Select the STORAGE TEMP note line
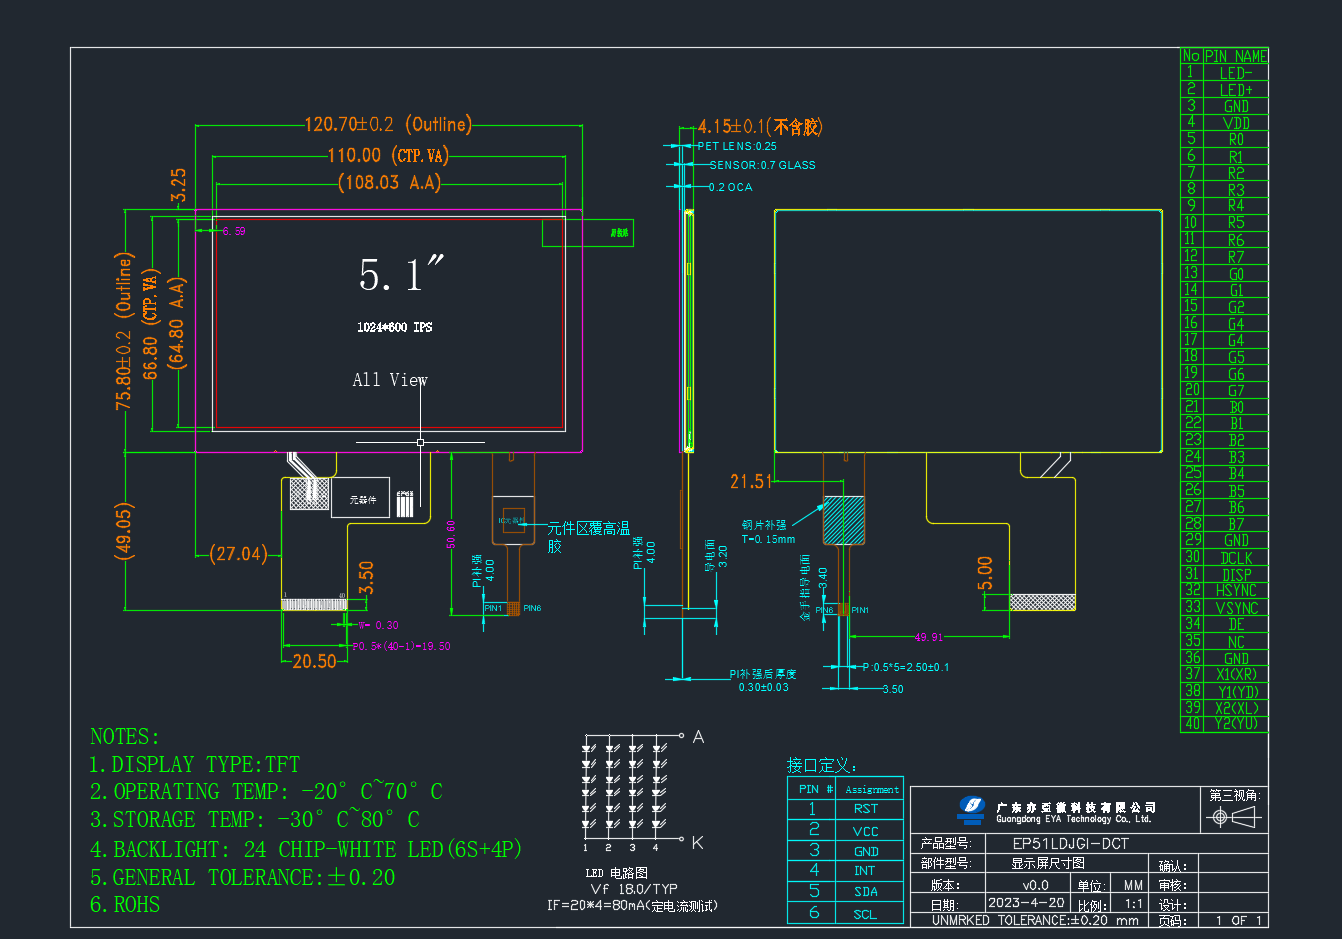The height and width of the screenshot is (939, 1342). coord(255,820)
